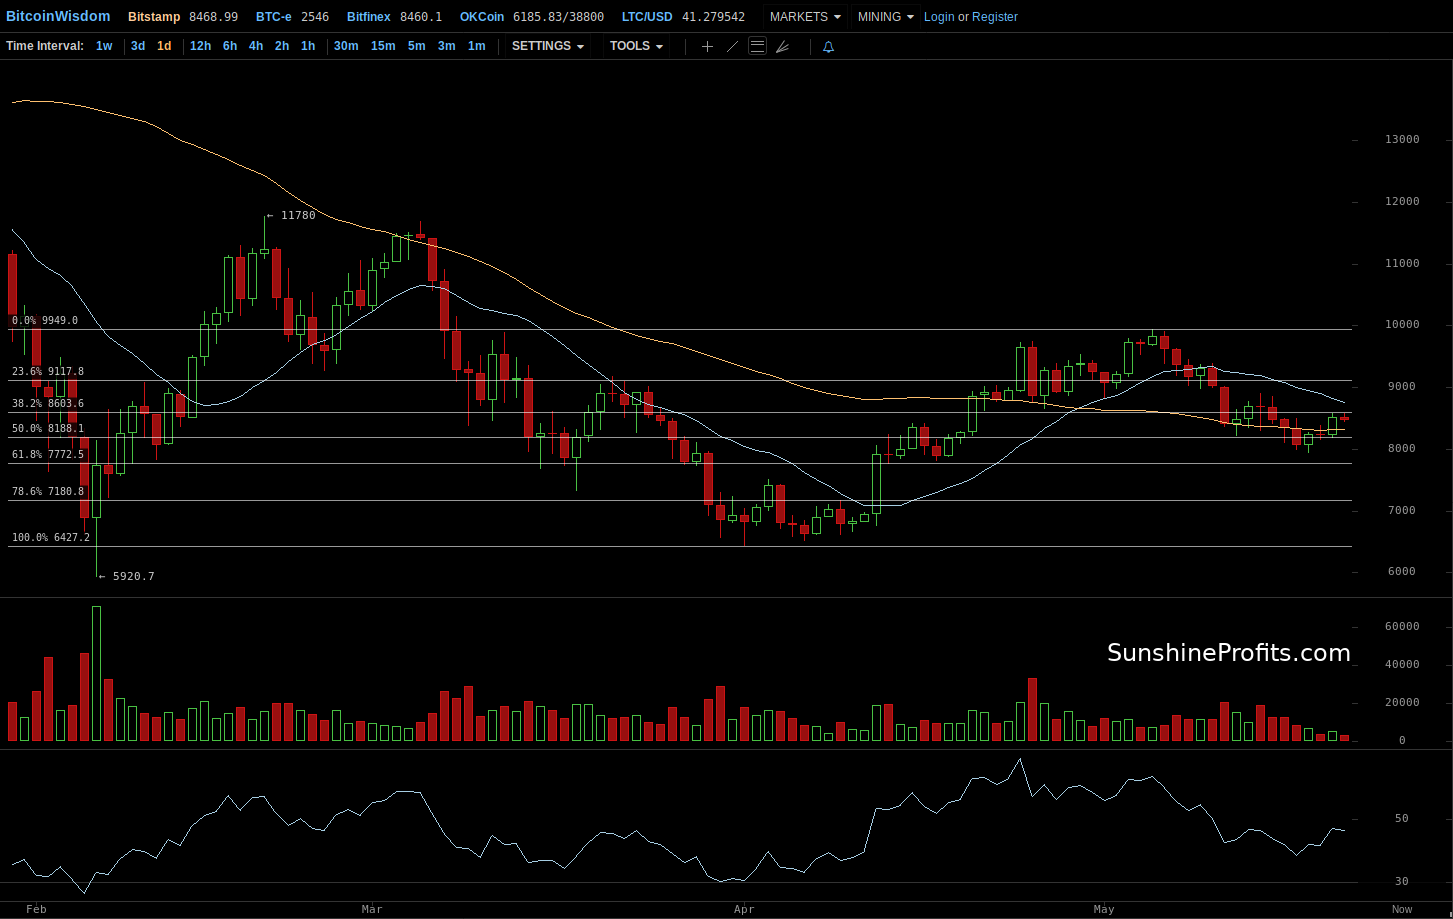Viewport: 1453px width, 919px height.
Task: Open the OKCoin market price
Action: coord(532,17)
